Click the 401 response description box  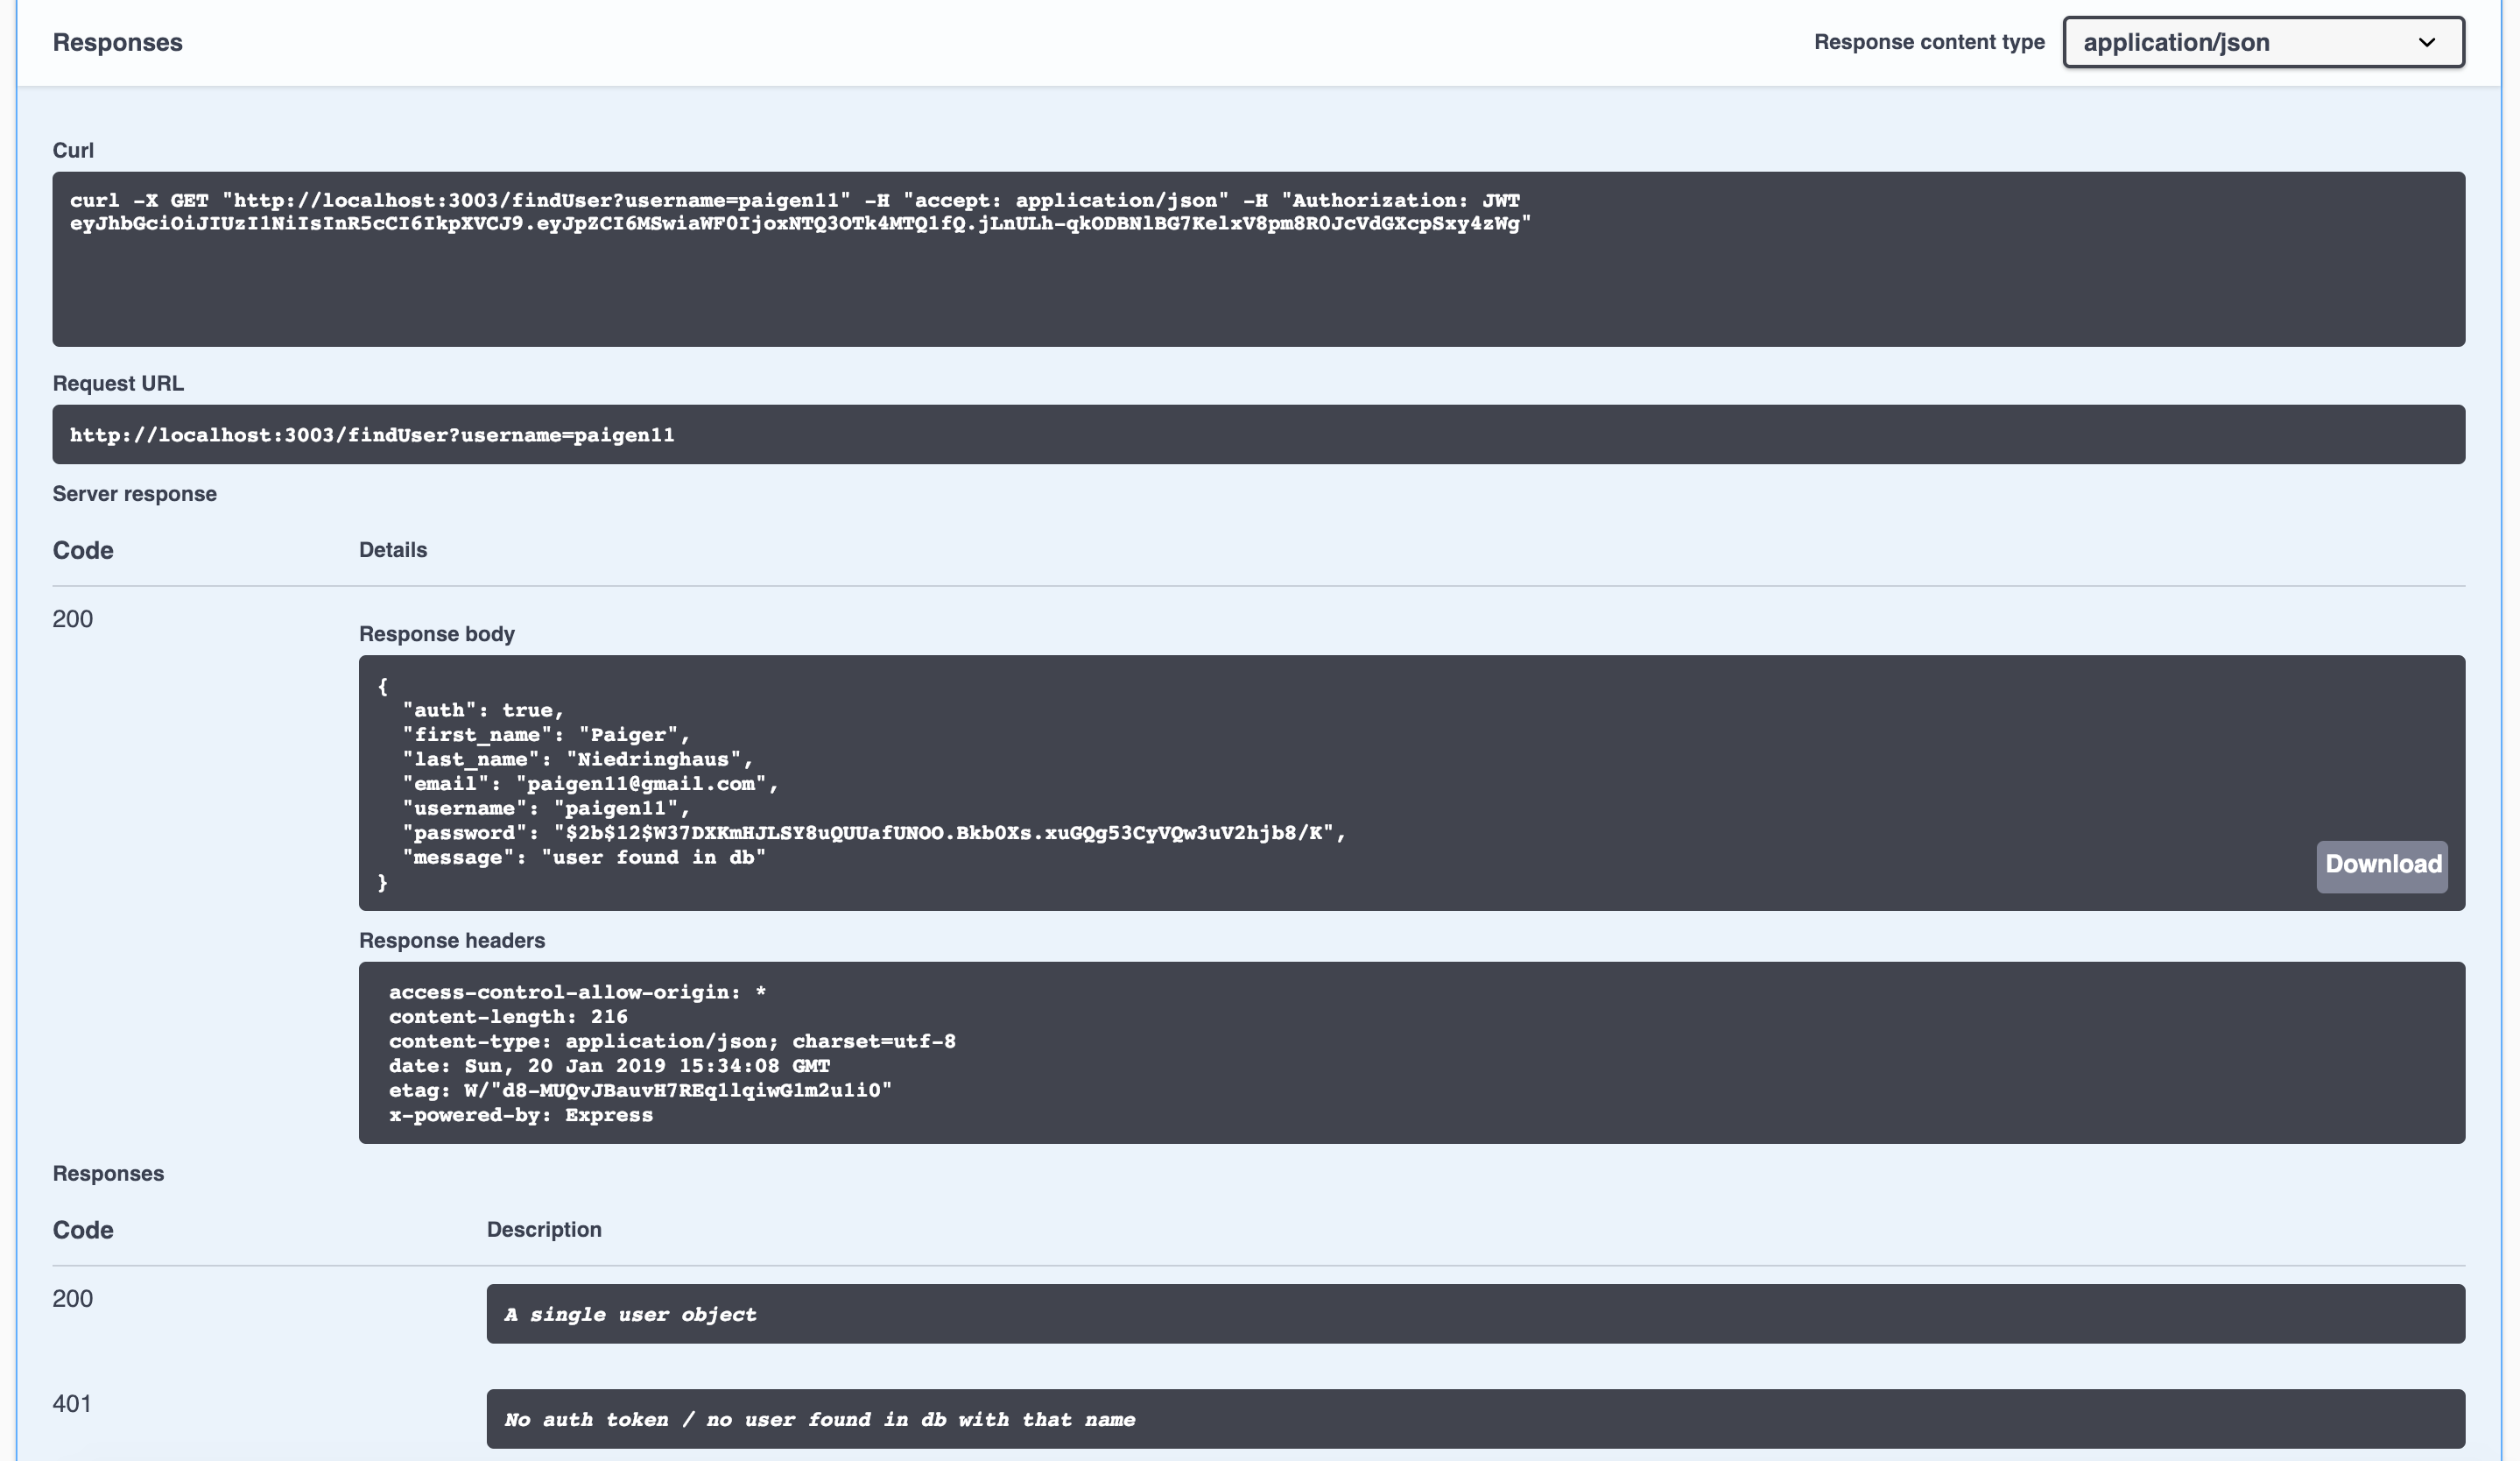pyautogui.click(x=1474, y=1418)
